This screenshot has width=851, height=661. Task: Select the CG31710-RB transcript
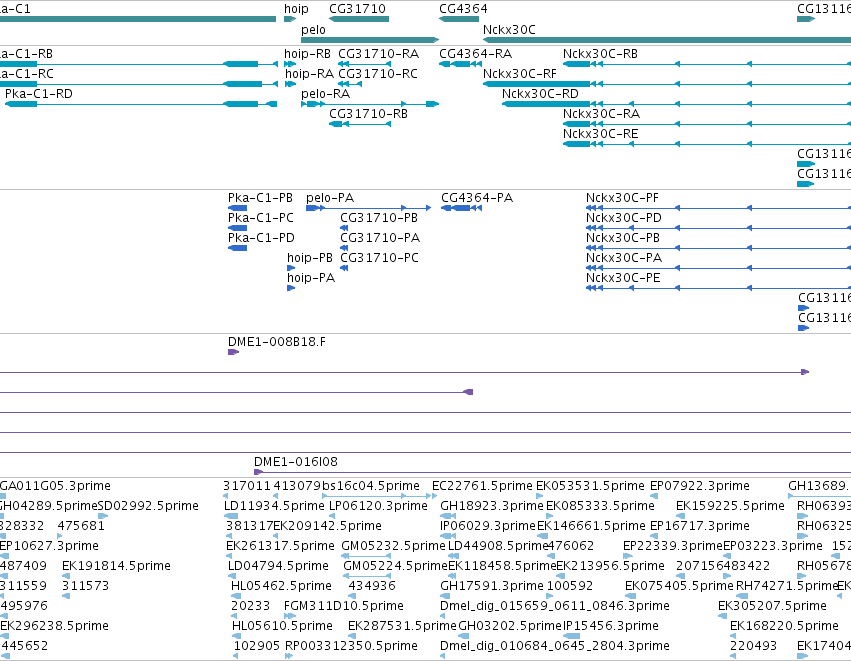click(x=360, y=124)
